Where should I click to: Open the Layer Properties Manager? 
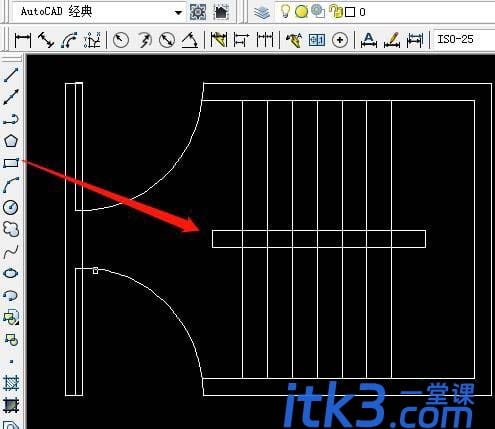(x=262, y=12)
